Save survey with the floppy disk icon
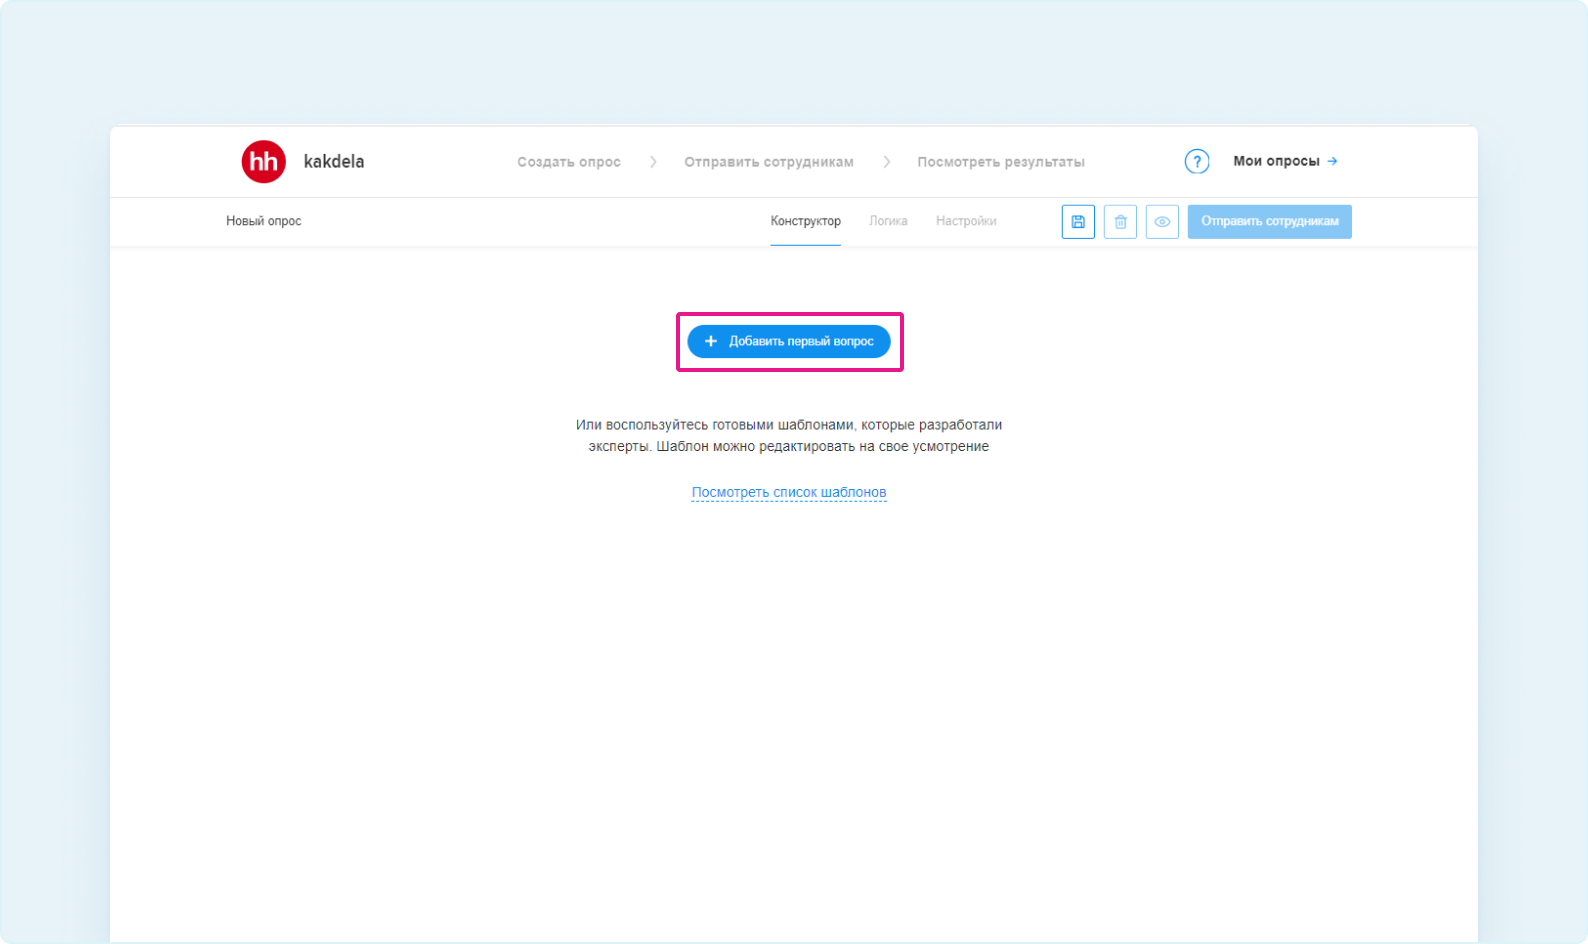 [1078, 222]
